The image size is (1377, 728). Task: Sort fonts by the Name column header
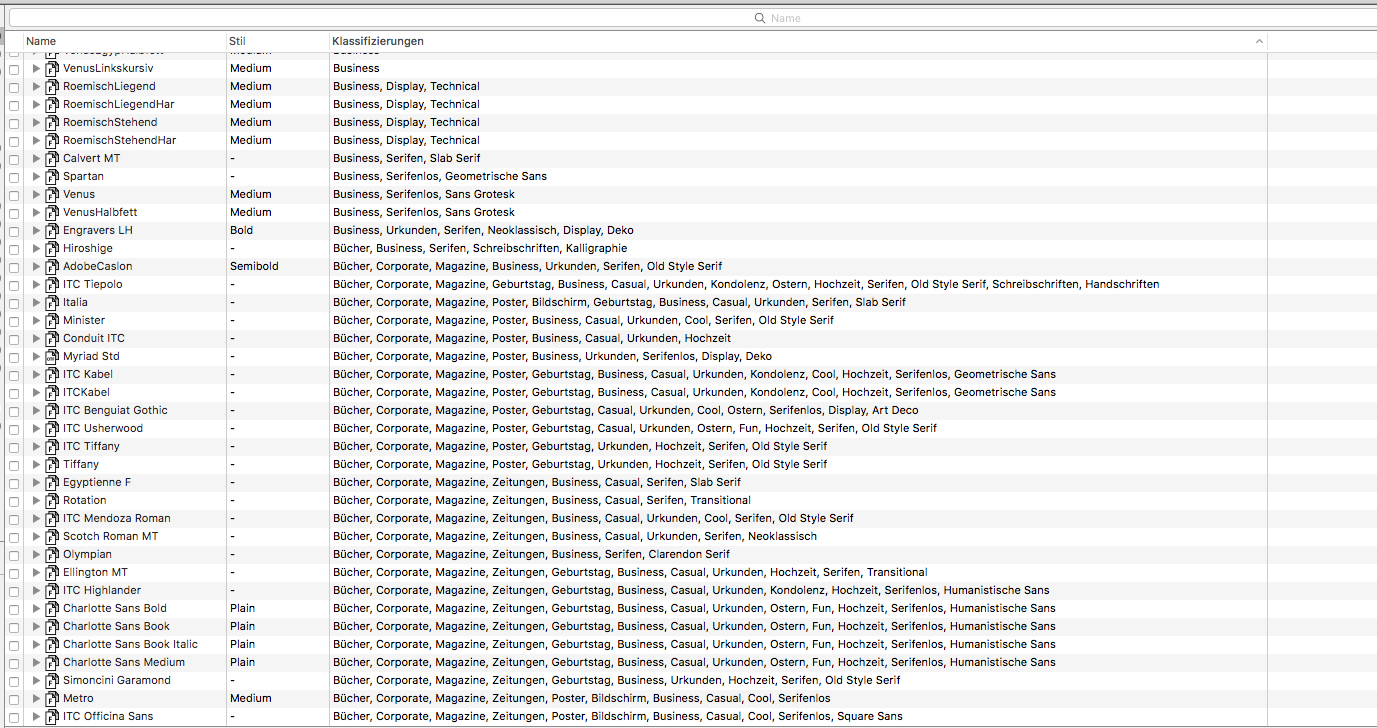coord(125,41)
